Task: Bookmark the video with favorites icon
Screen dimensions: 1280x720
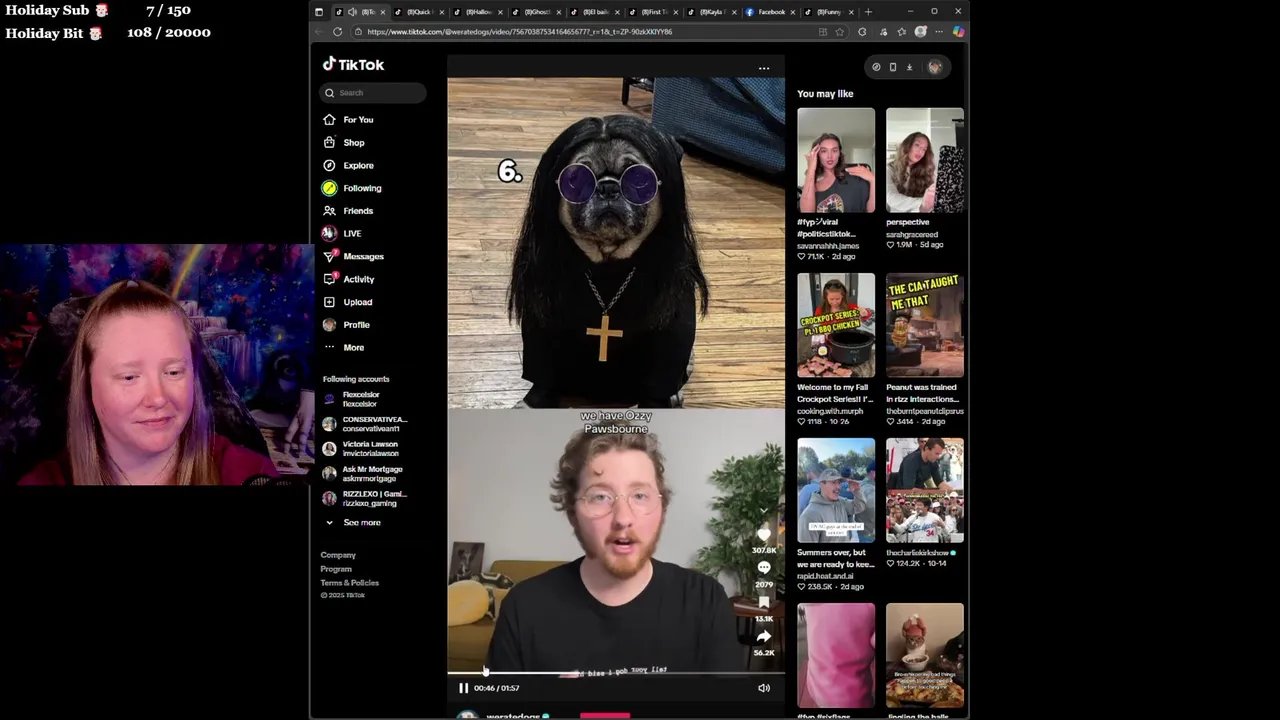Action: pyautogui.click(x=764, y=602)
